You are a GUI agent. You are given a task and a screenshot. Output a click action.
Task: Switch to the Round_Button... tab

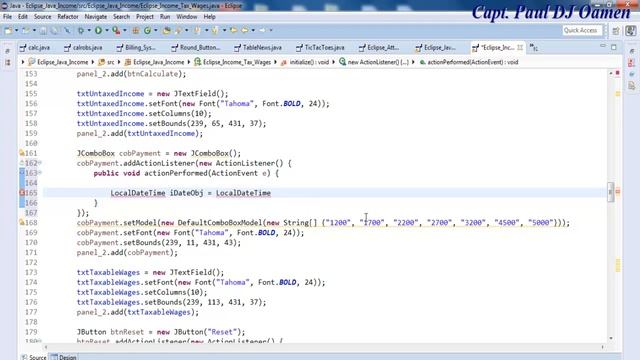pyautogui.click(x=196, y=48)
